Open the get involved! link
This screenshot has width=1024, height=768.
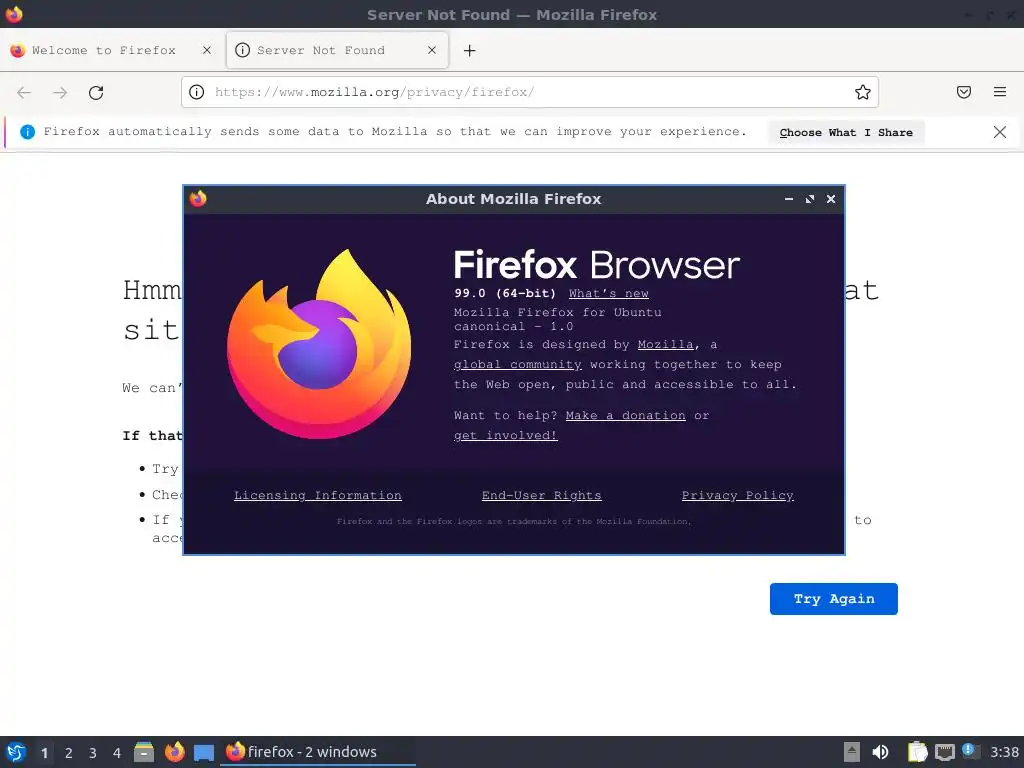[x=505, y=435]
